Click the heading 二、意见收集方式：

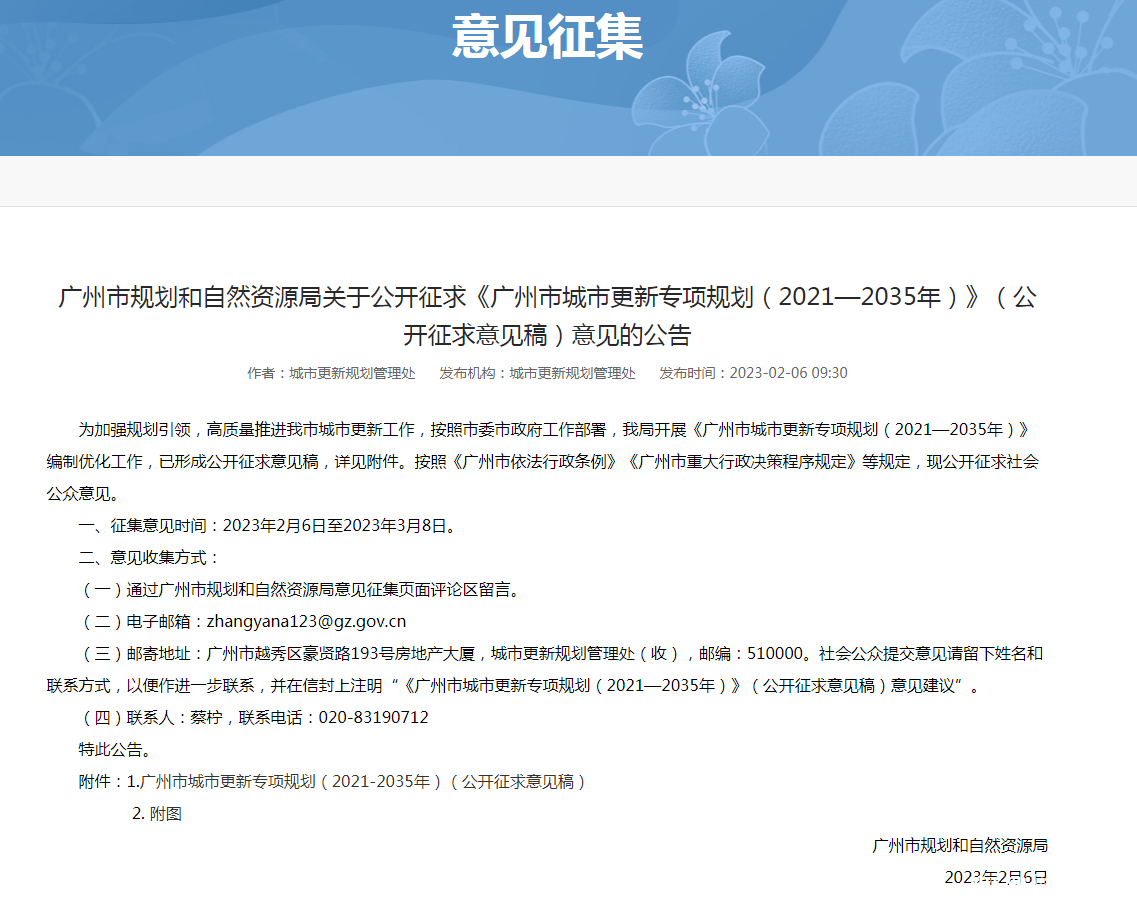(149, 558)
